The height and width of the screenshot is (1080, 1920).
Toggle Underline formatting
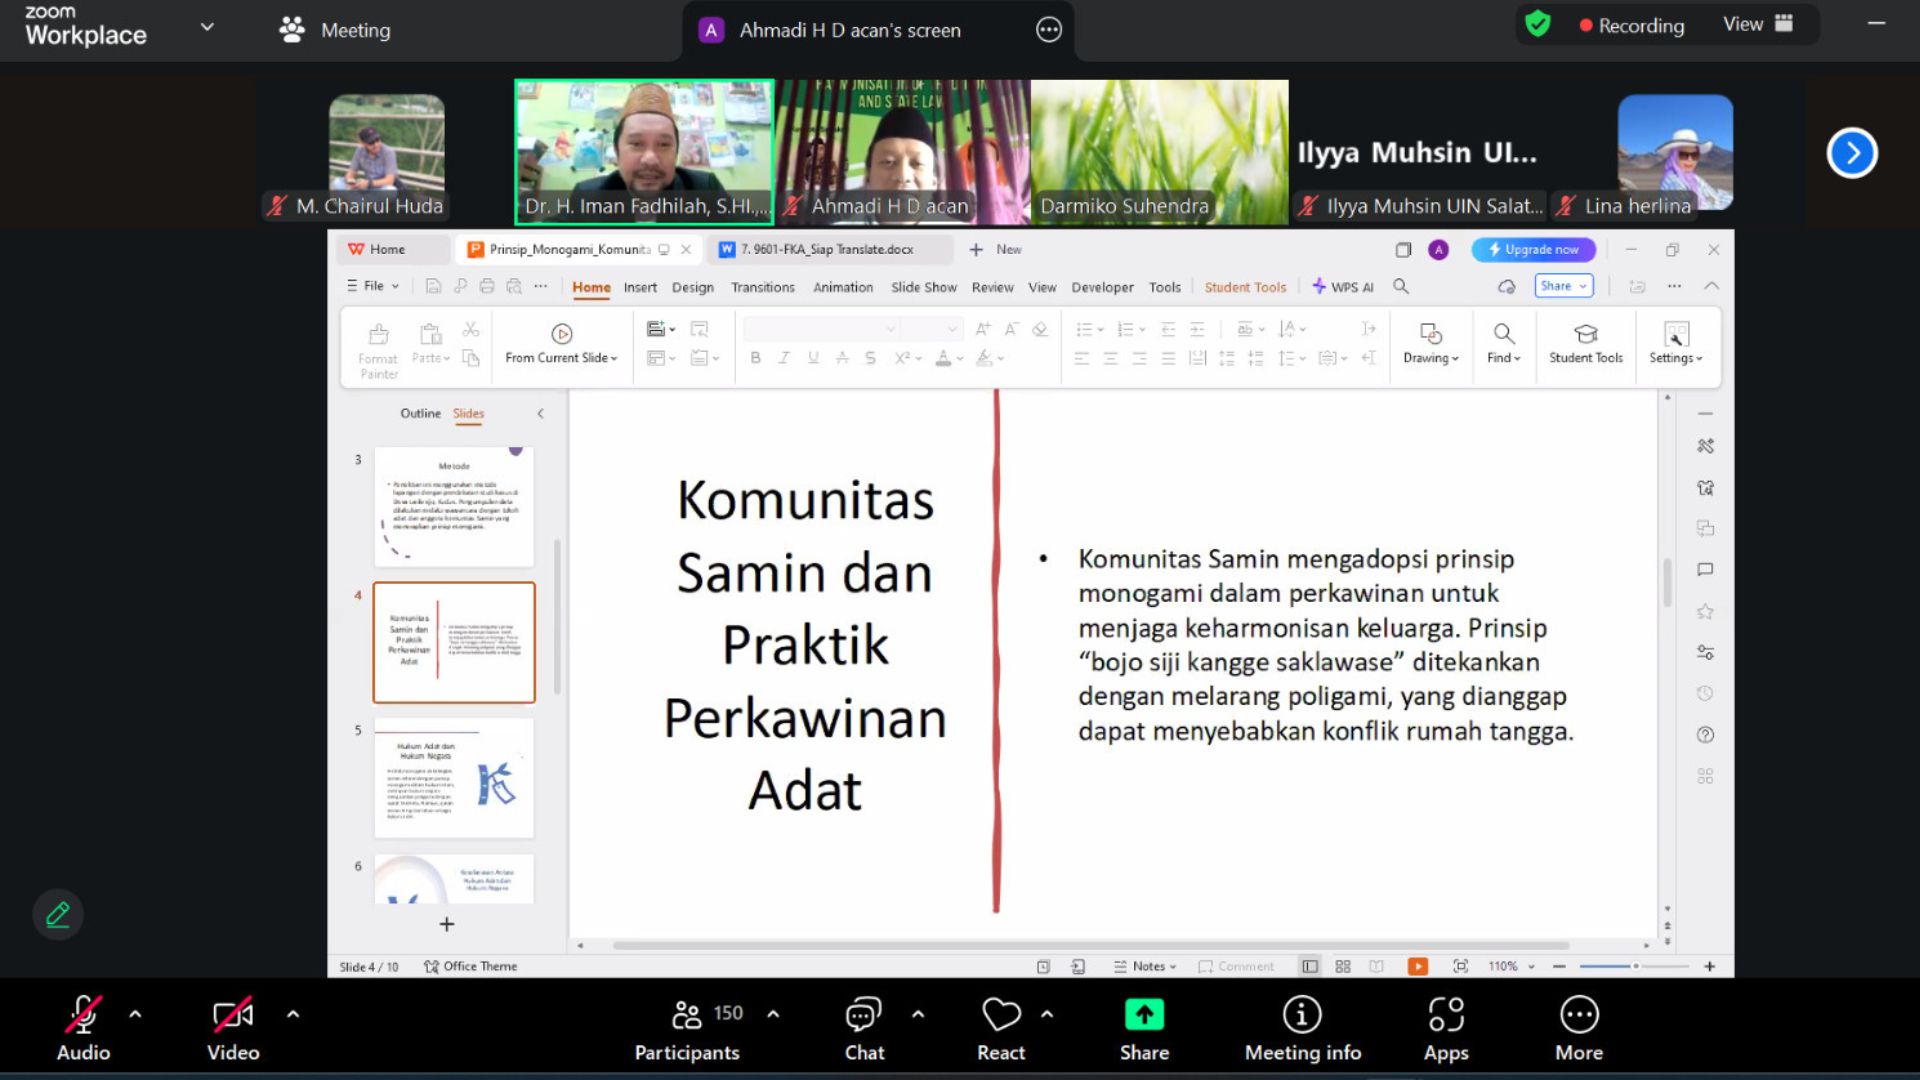point(813,358)
